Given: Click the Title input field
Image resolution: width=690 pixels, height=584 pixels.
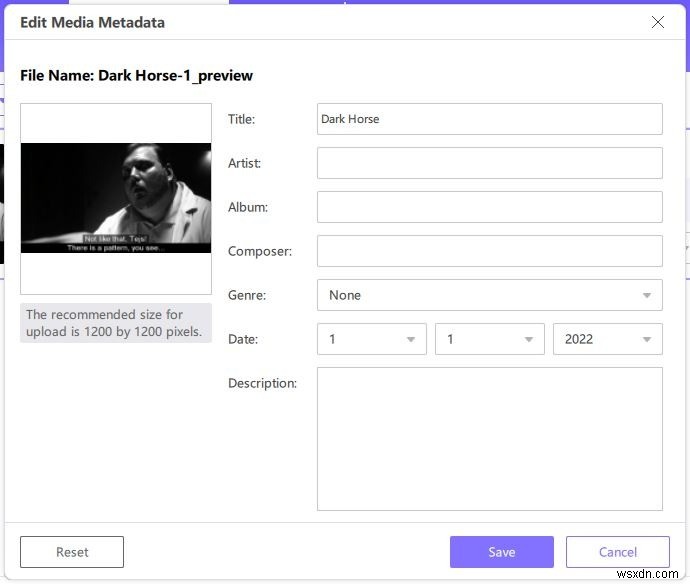Looking at the screenshot, I should [489, 119].
